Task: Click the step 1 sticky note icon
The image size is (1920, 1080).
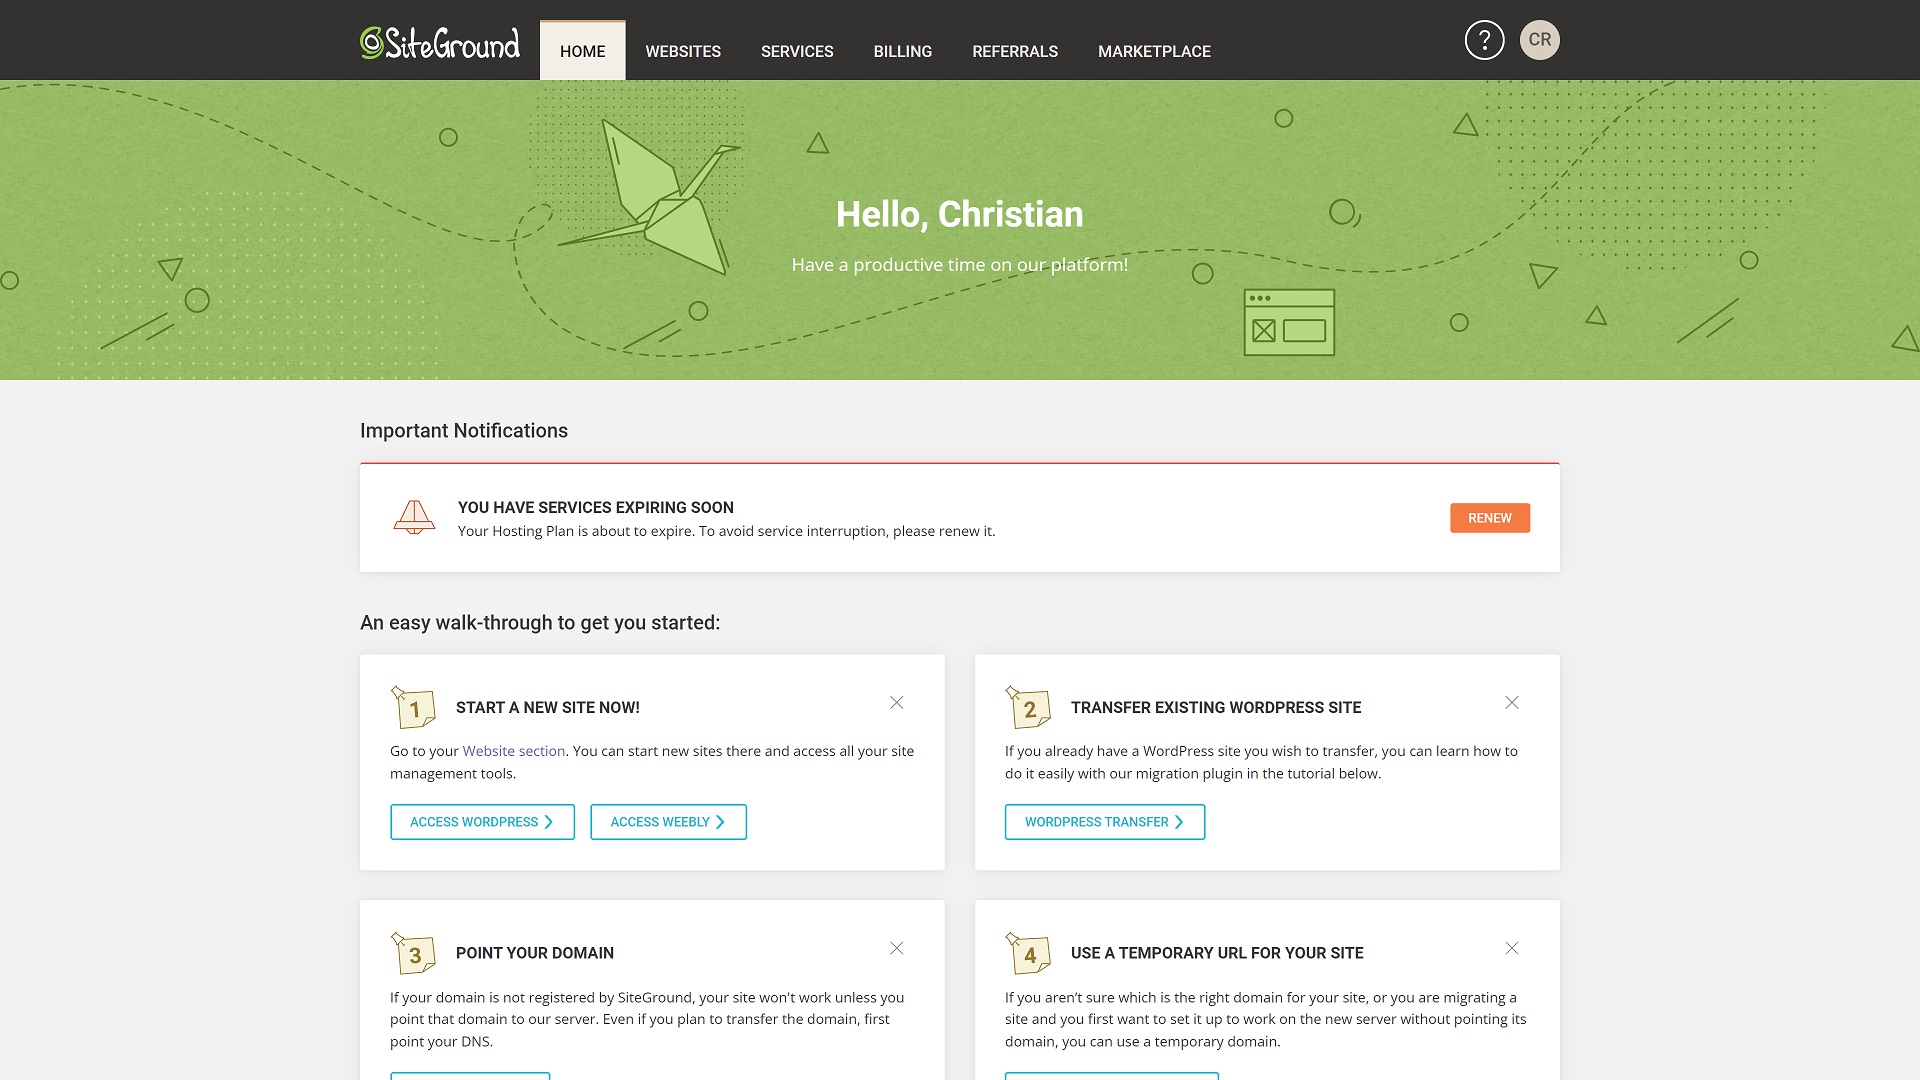Action: point(413,707)
